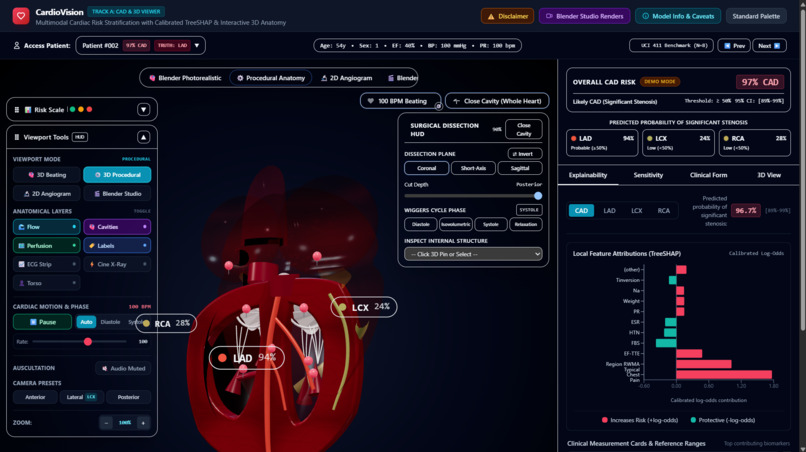
Task: Select 3D Procedural viewport mode
Action: (x=117, y=175)
